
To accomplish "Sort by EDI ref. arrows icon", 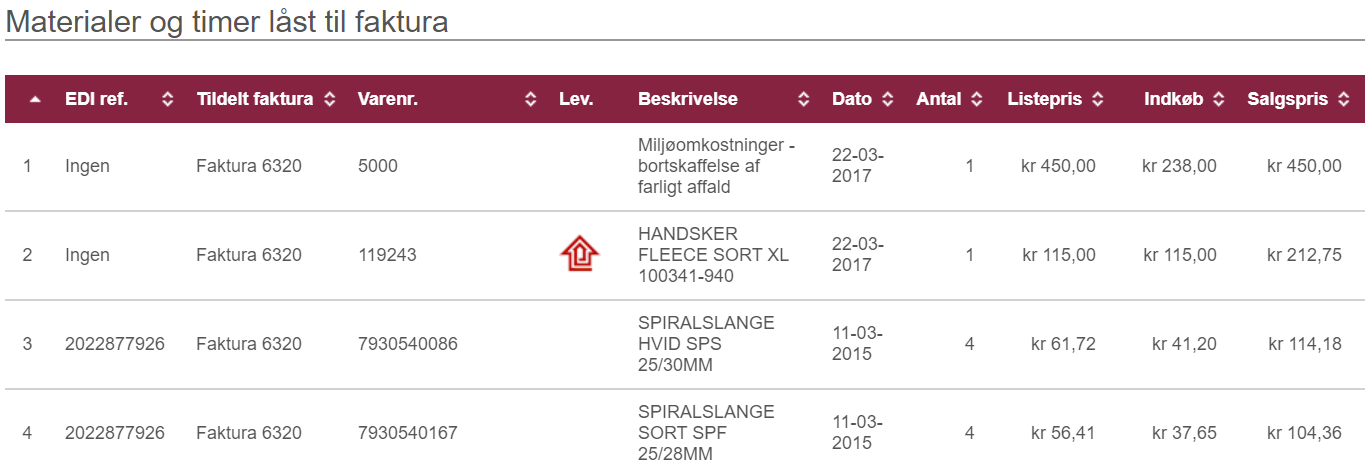I will (168, 99).
